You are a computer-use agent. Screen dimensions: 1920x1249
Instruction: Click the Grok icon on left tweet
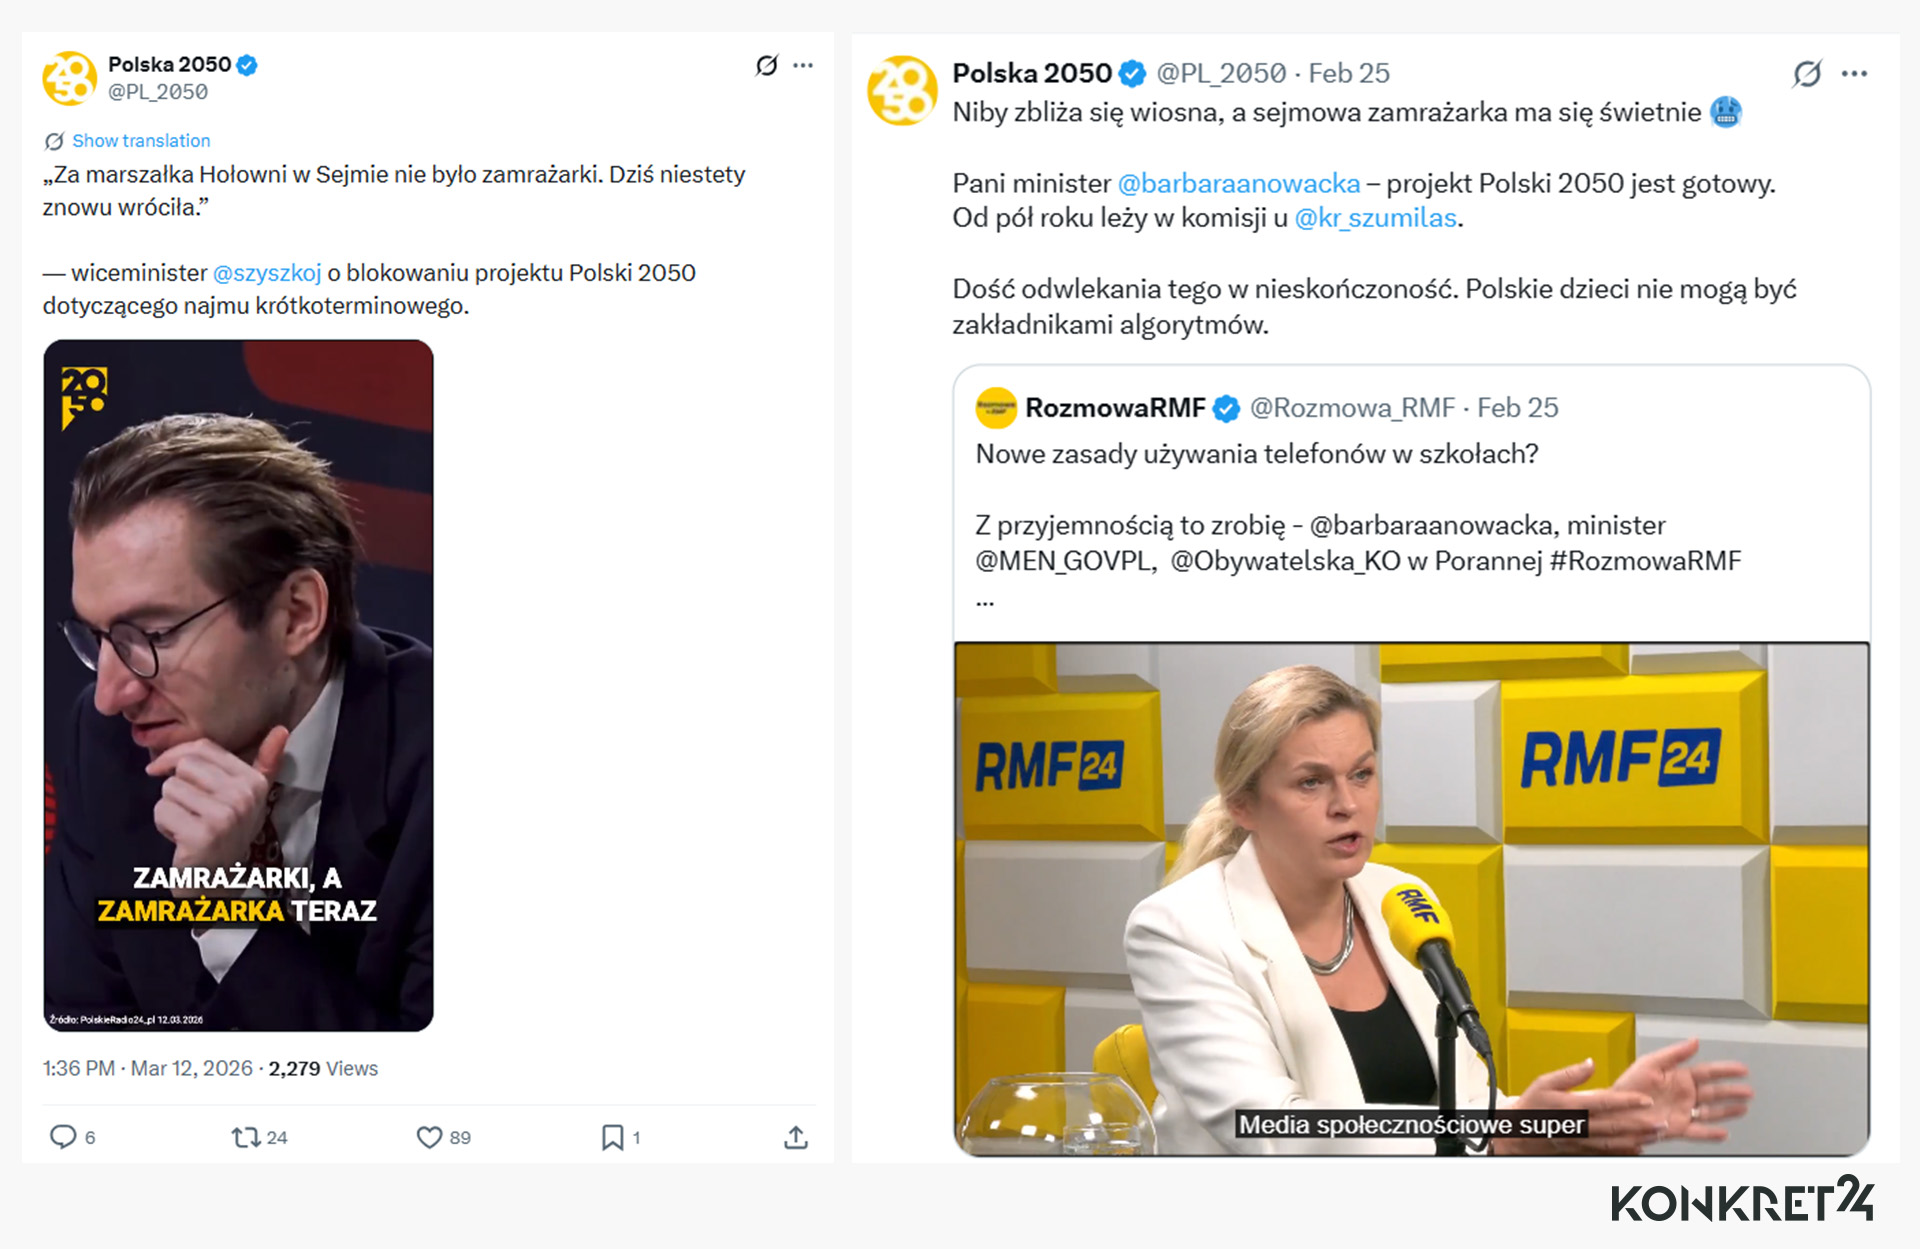pos(766,66)
